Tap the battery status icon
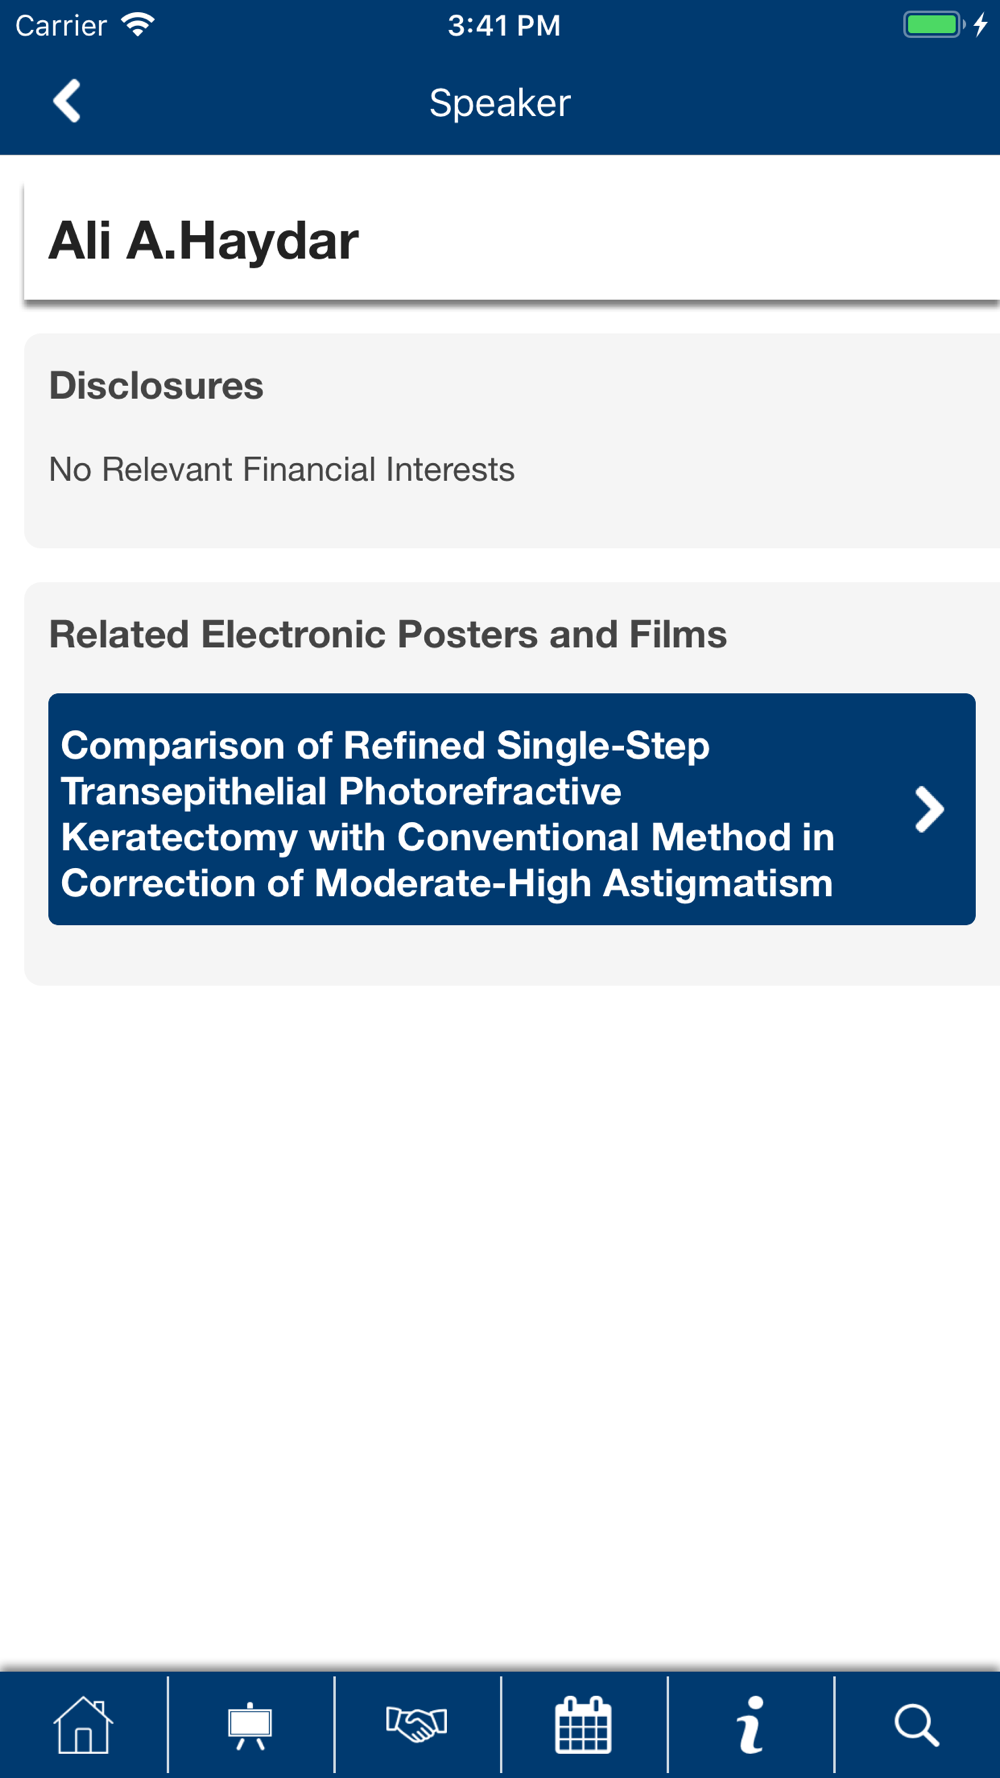This screenshot has width=1000, height=1778. (x=934, y=25)
